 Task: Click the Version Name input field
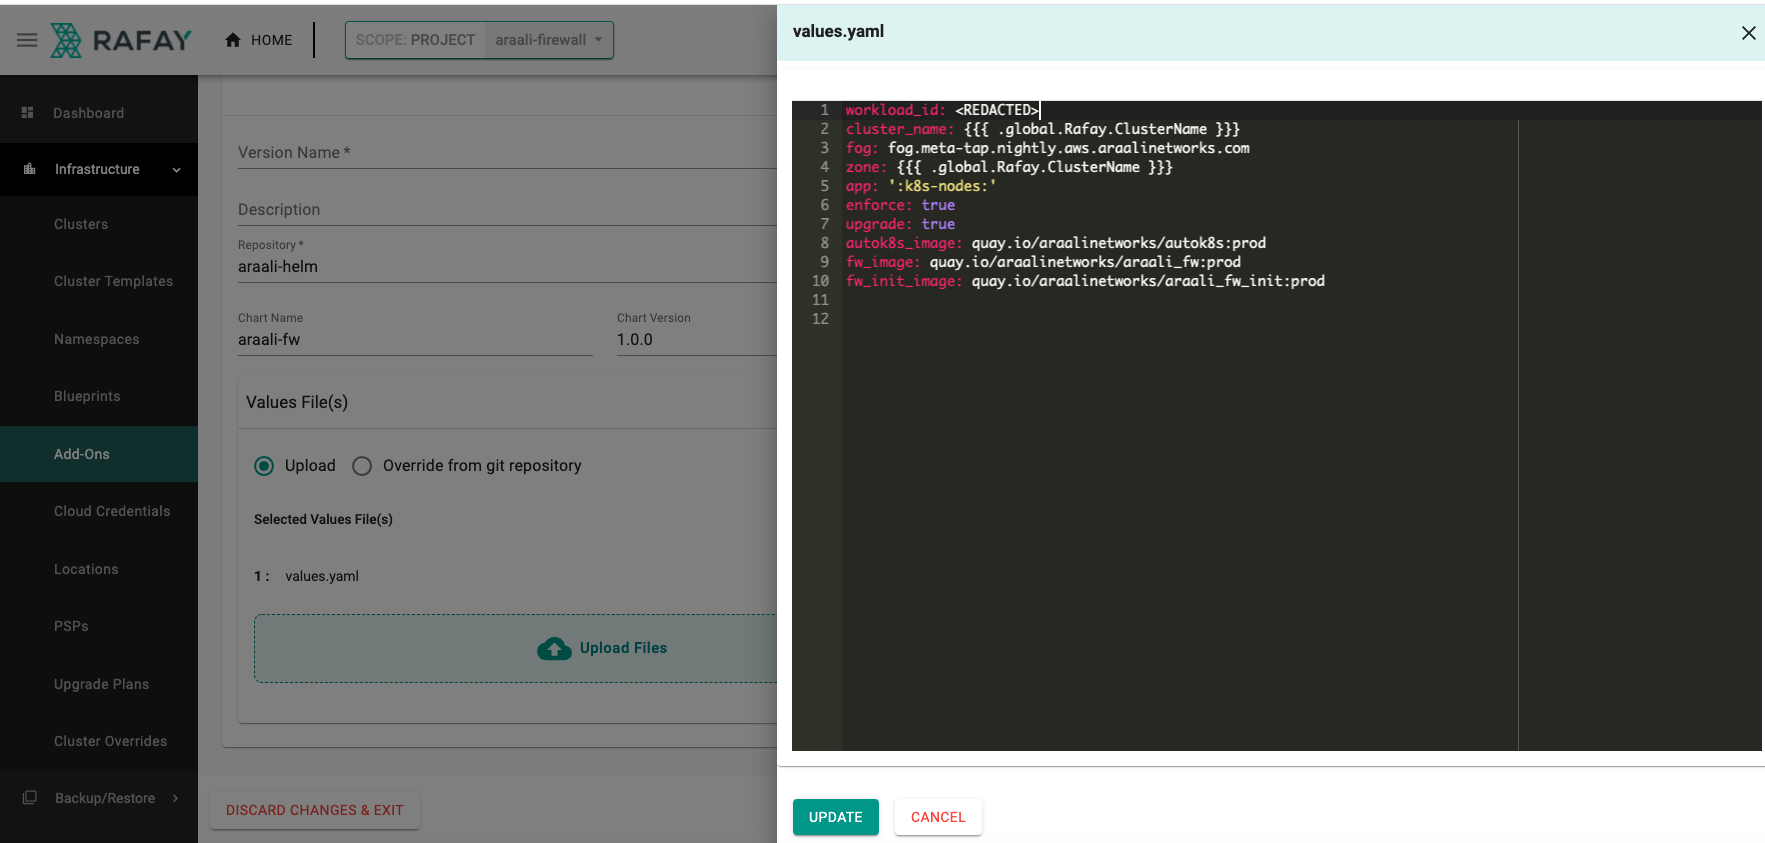click(x=507, y=153)
